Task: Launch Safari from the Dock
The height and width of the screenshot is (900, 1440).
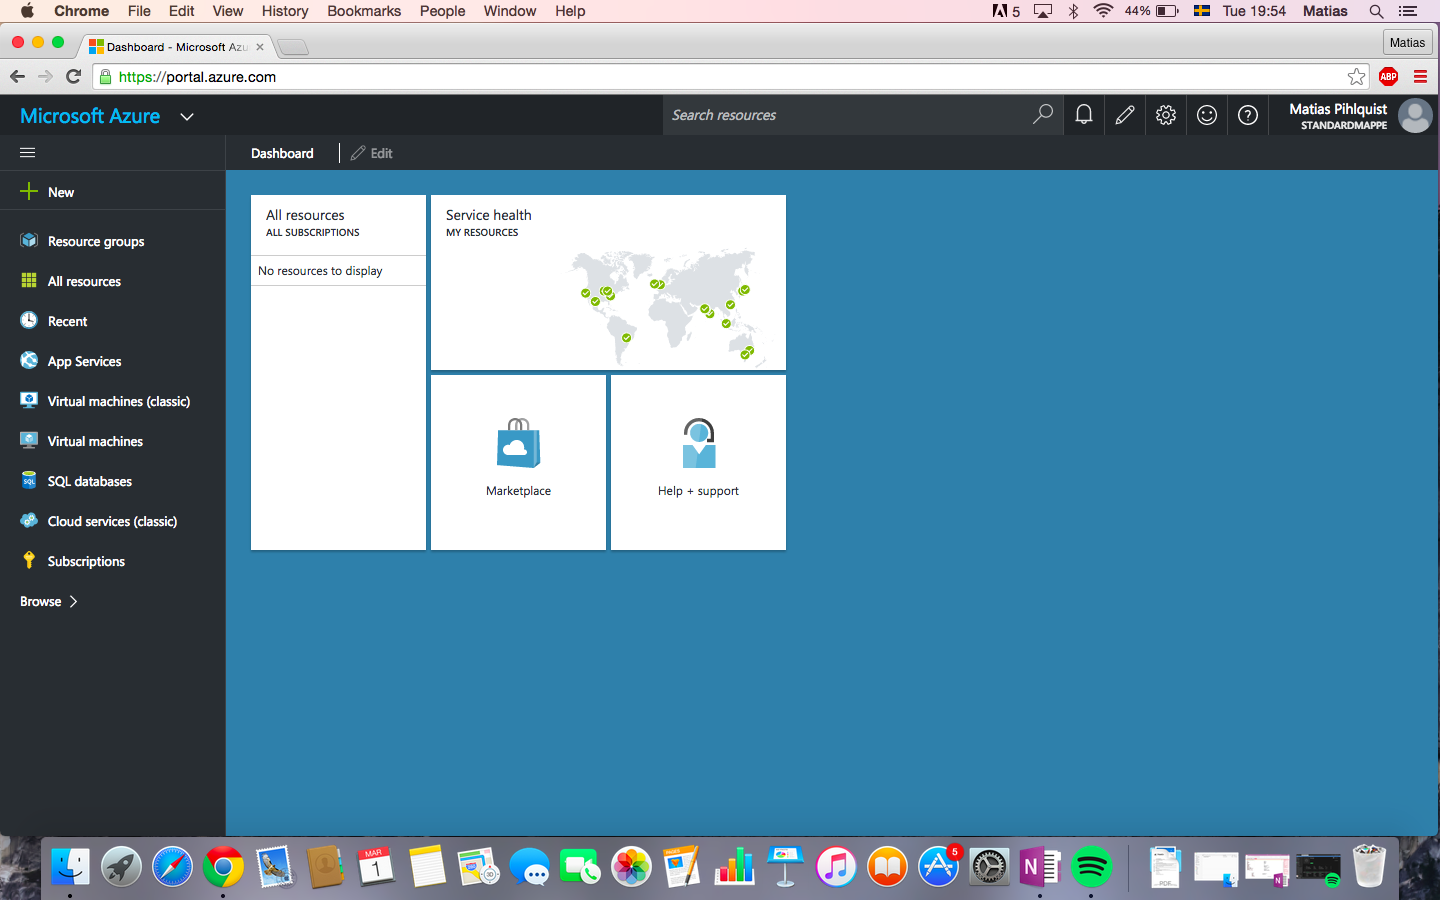Action: 172,866
